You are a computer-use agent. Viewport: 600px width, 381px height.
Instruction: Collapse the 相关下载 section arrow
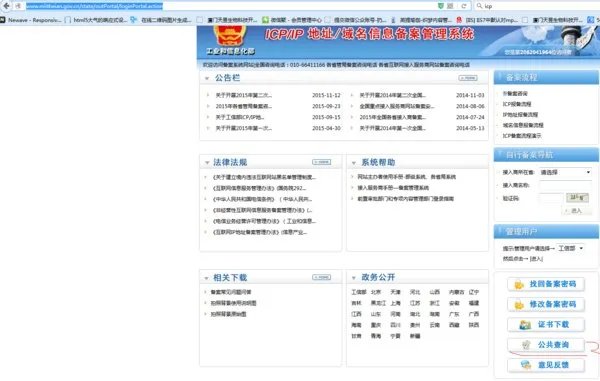(207, 278)
